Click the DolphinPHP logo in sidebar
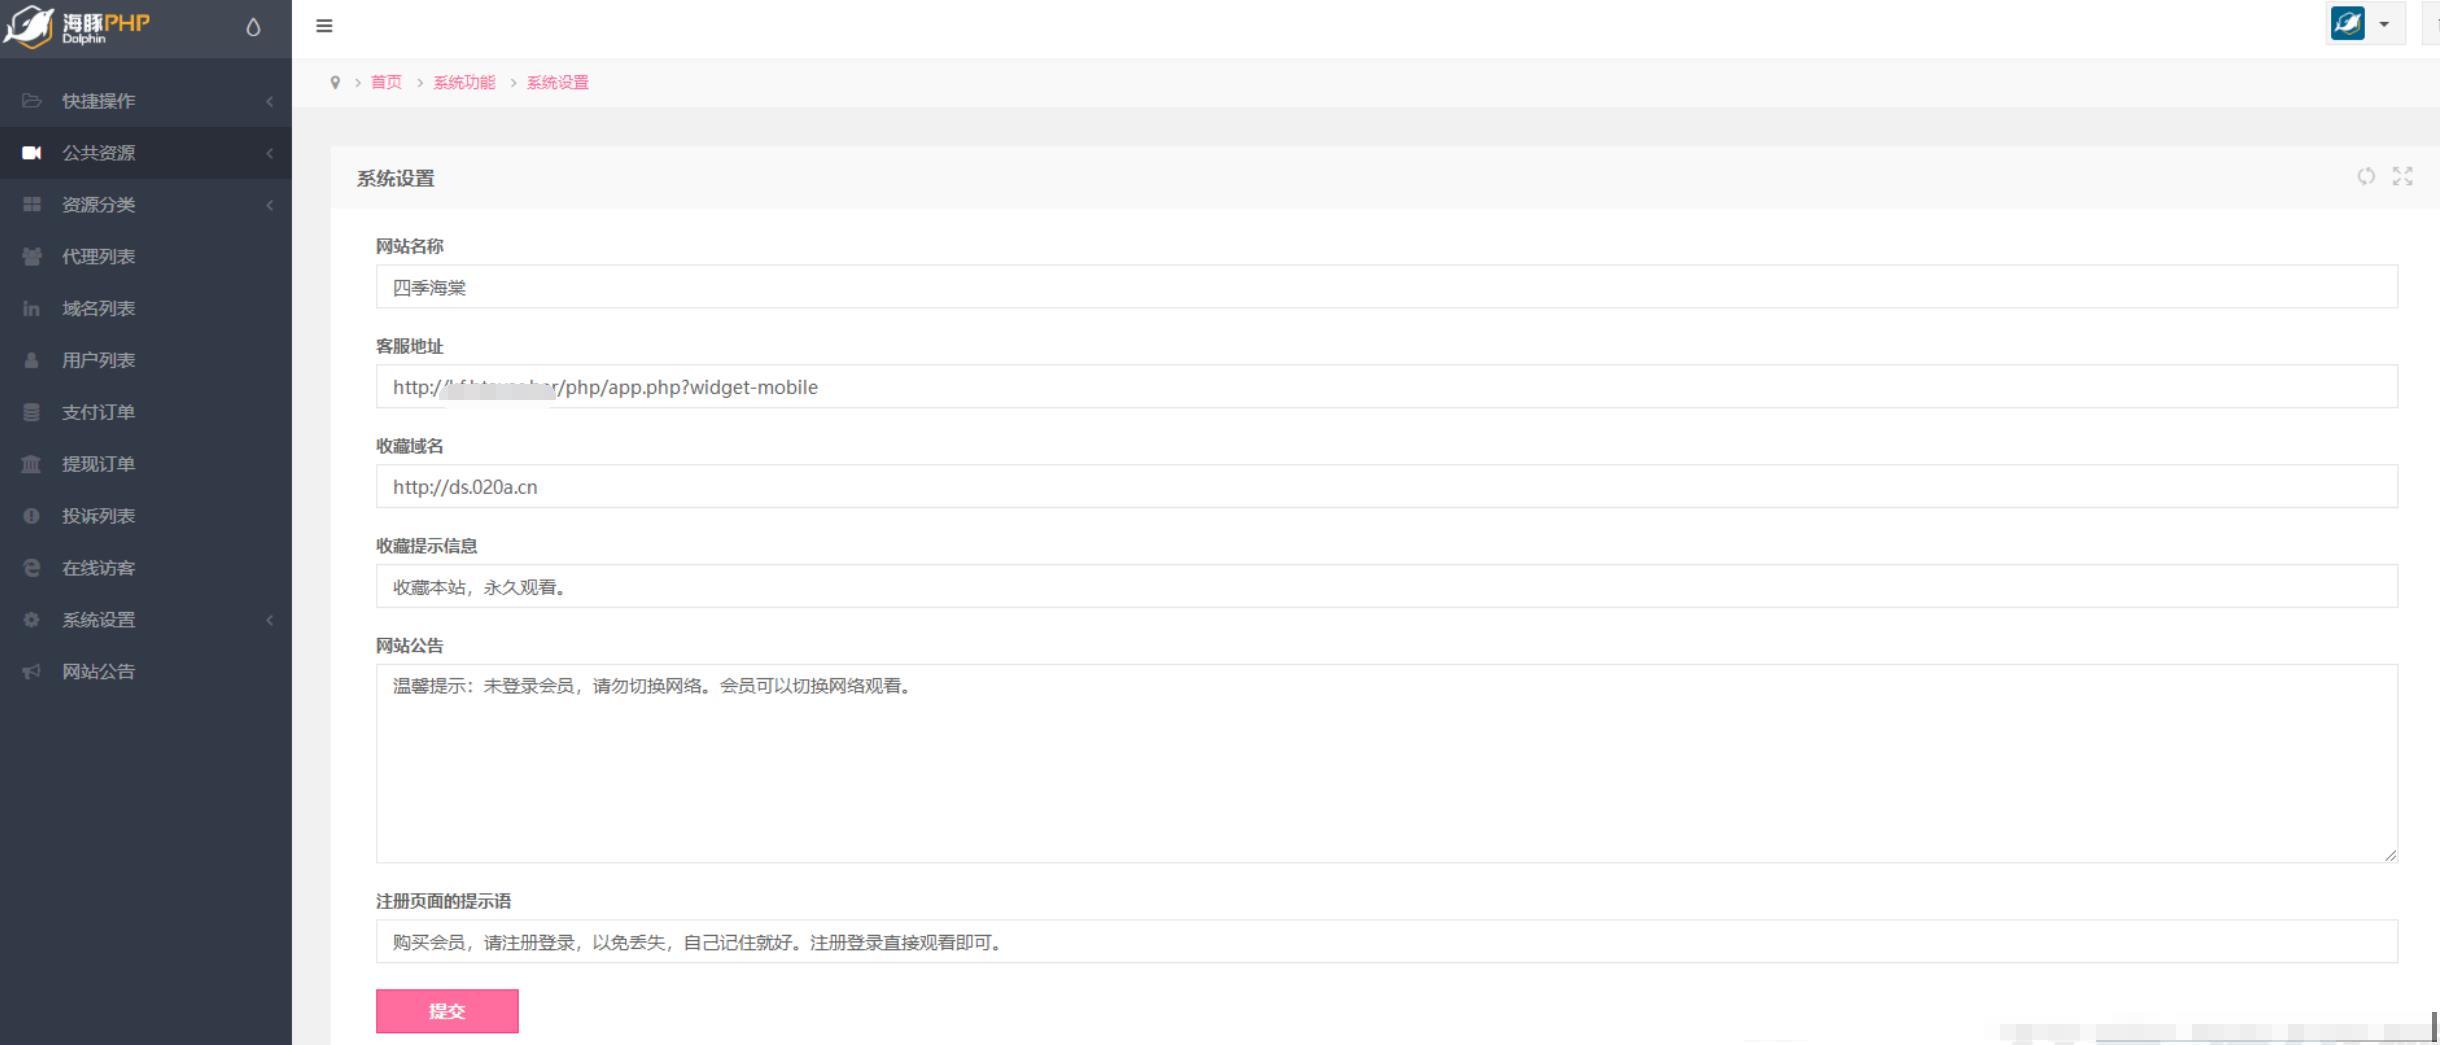 click(x=78, y=26)
